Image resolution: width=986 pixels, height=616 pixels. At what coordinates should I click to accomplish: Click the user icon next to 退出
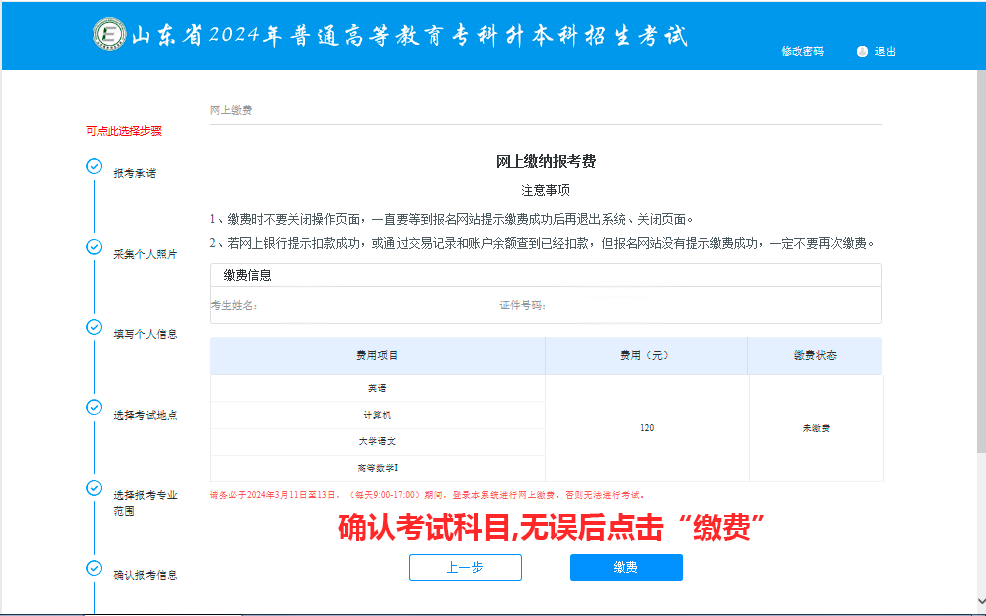(861, 51)
